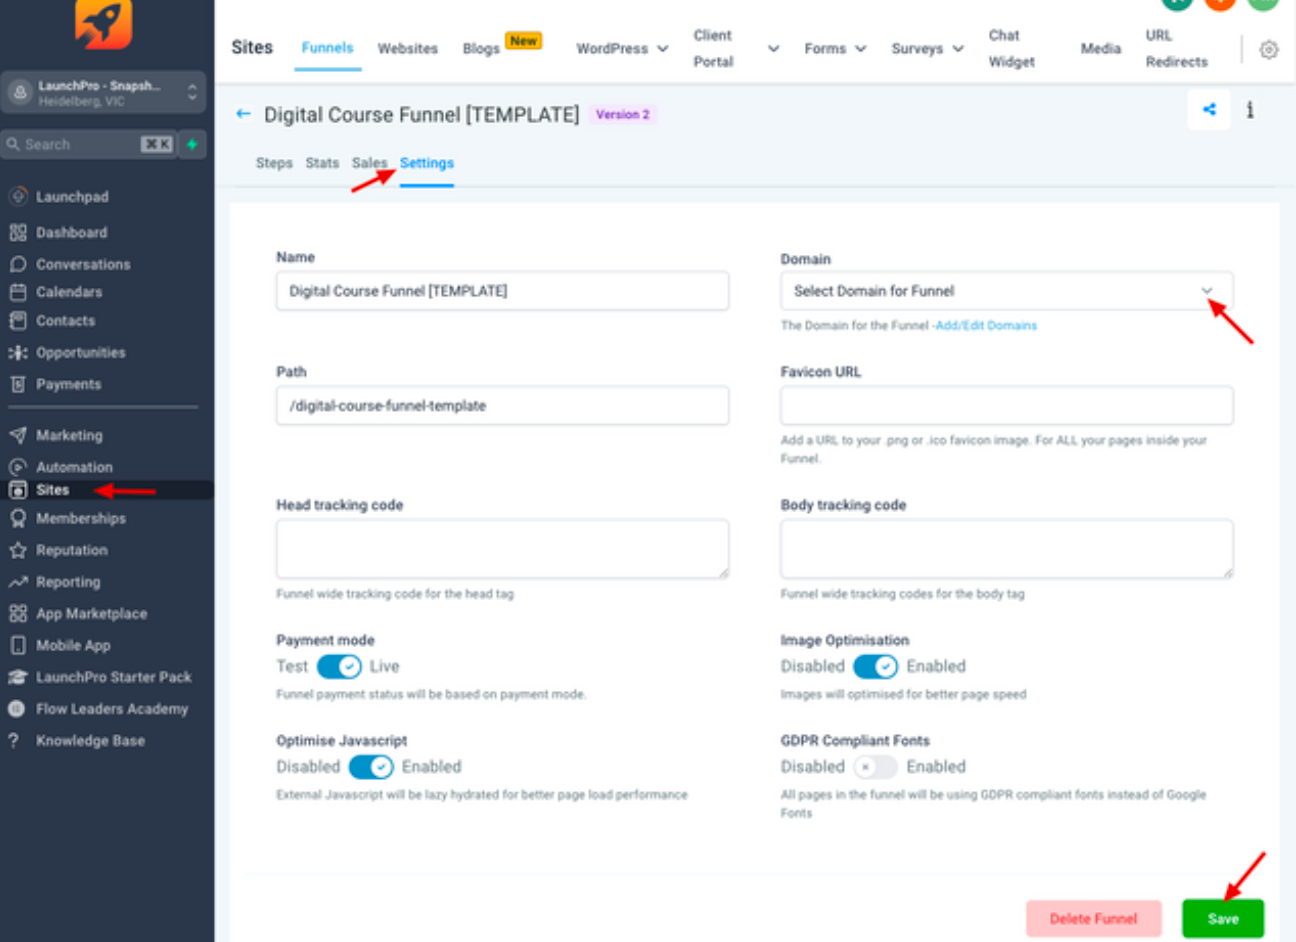Go back using the left arrow
The height and width of the screenshot is (942, 1296).
(x=243, y=114)
